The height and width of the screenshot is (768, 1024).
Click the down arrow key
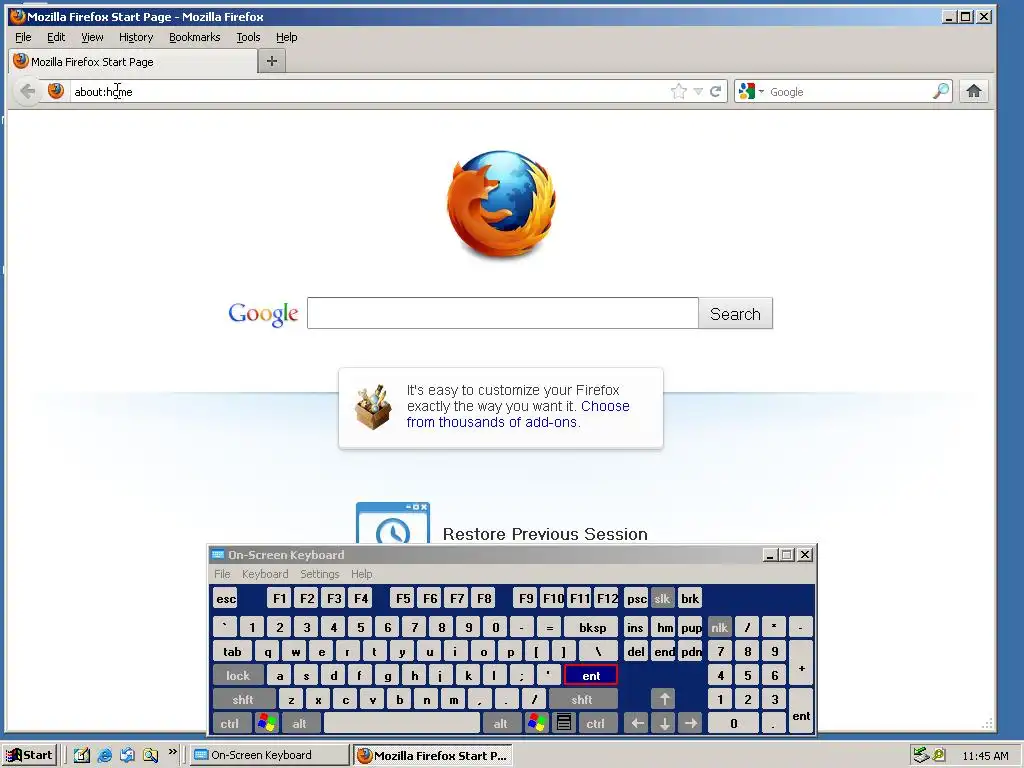[x=664, y=724]
